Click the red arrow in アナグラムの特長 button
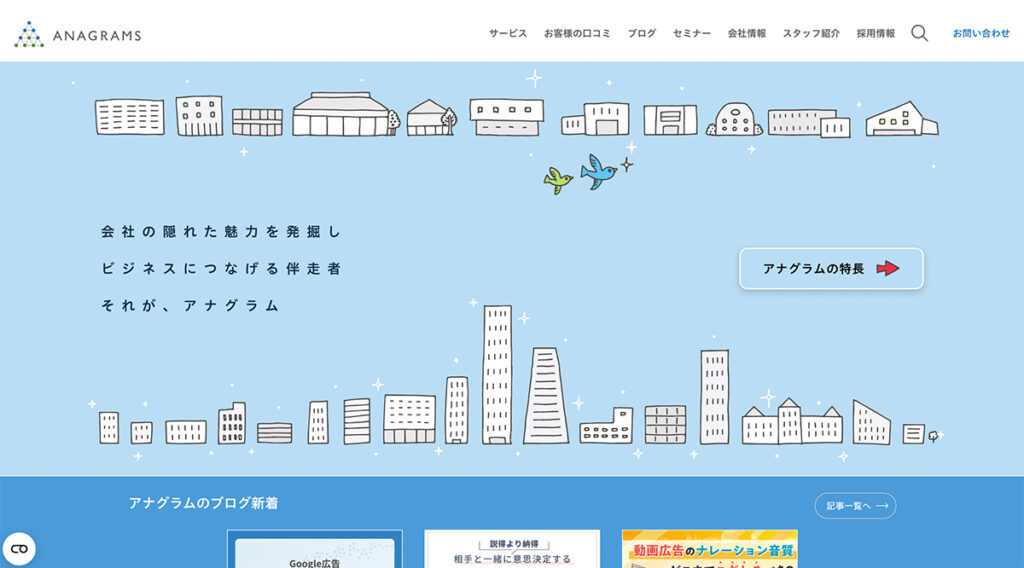Image resolution: width=1024 pixels, height=568 pixels. [x=888, y=268]
